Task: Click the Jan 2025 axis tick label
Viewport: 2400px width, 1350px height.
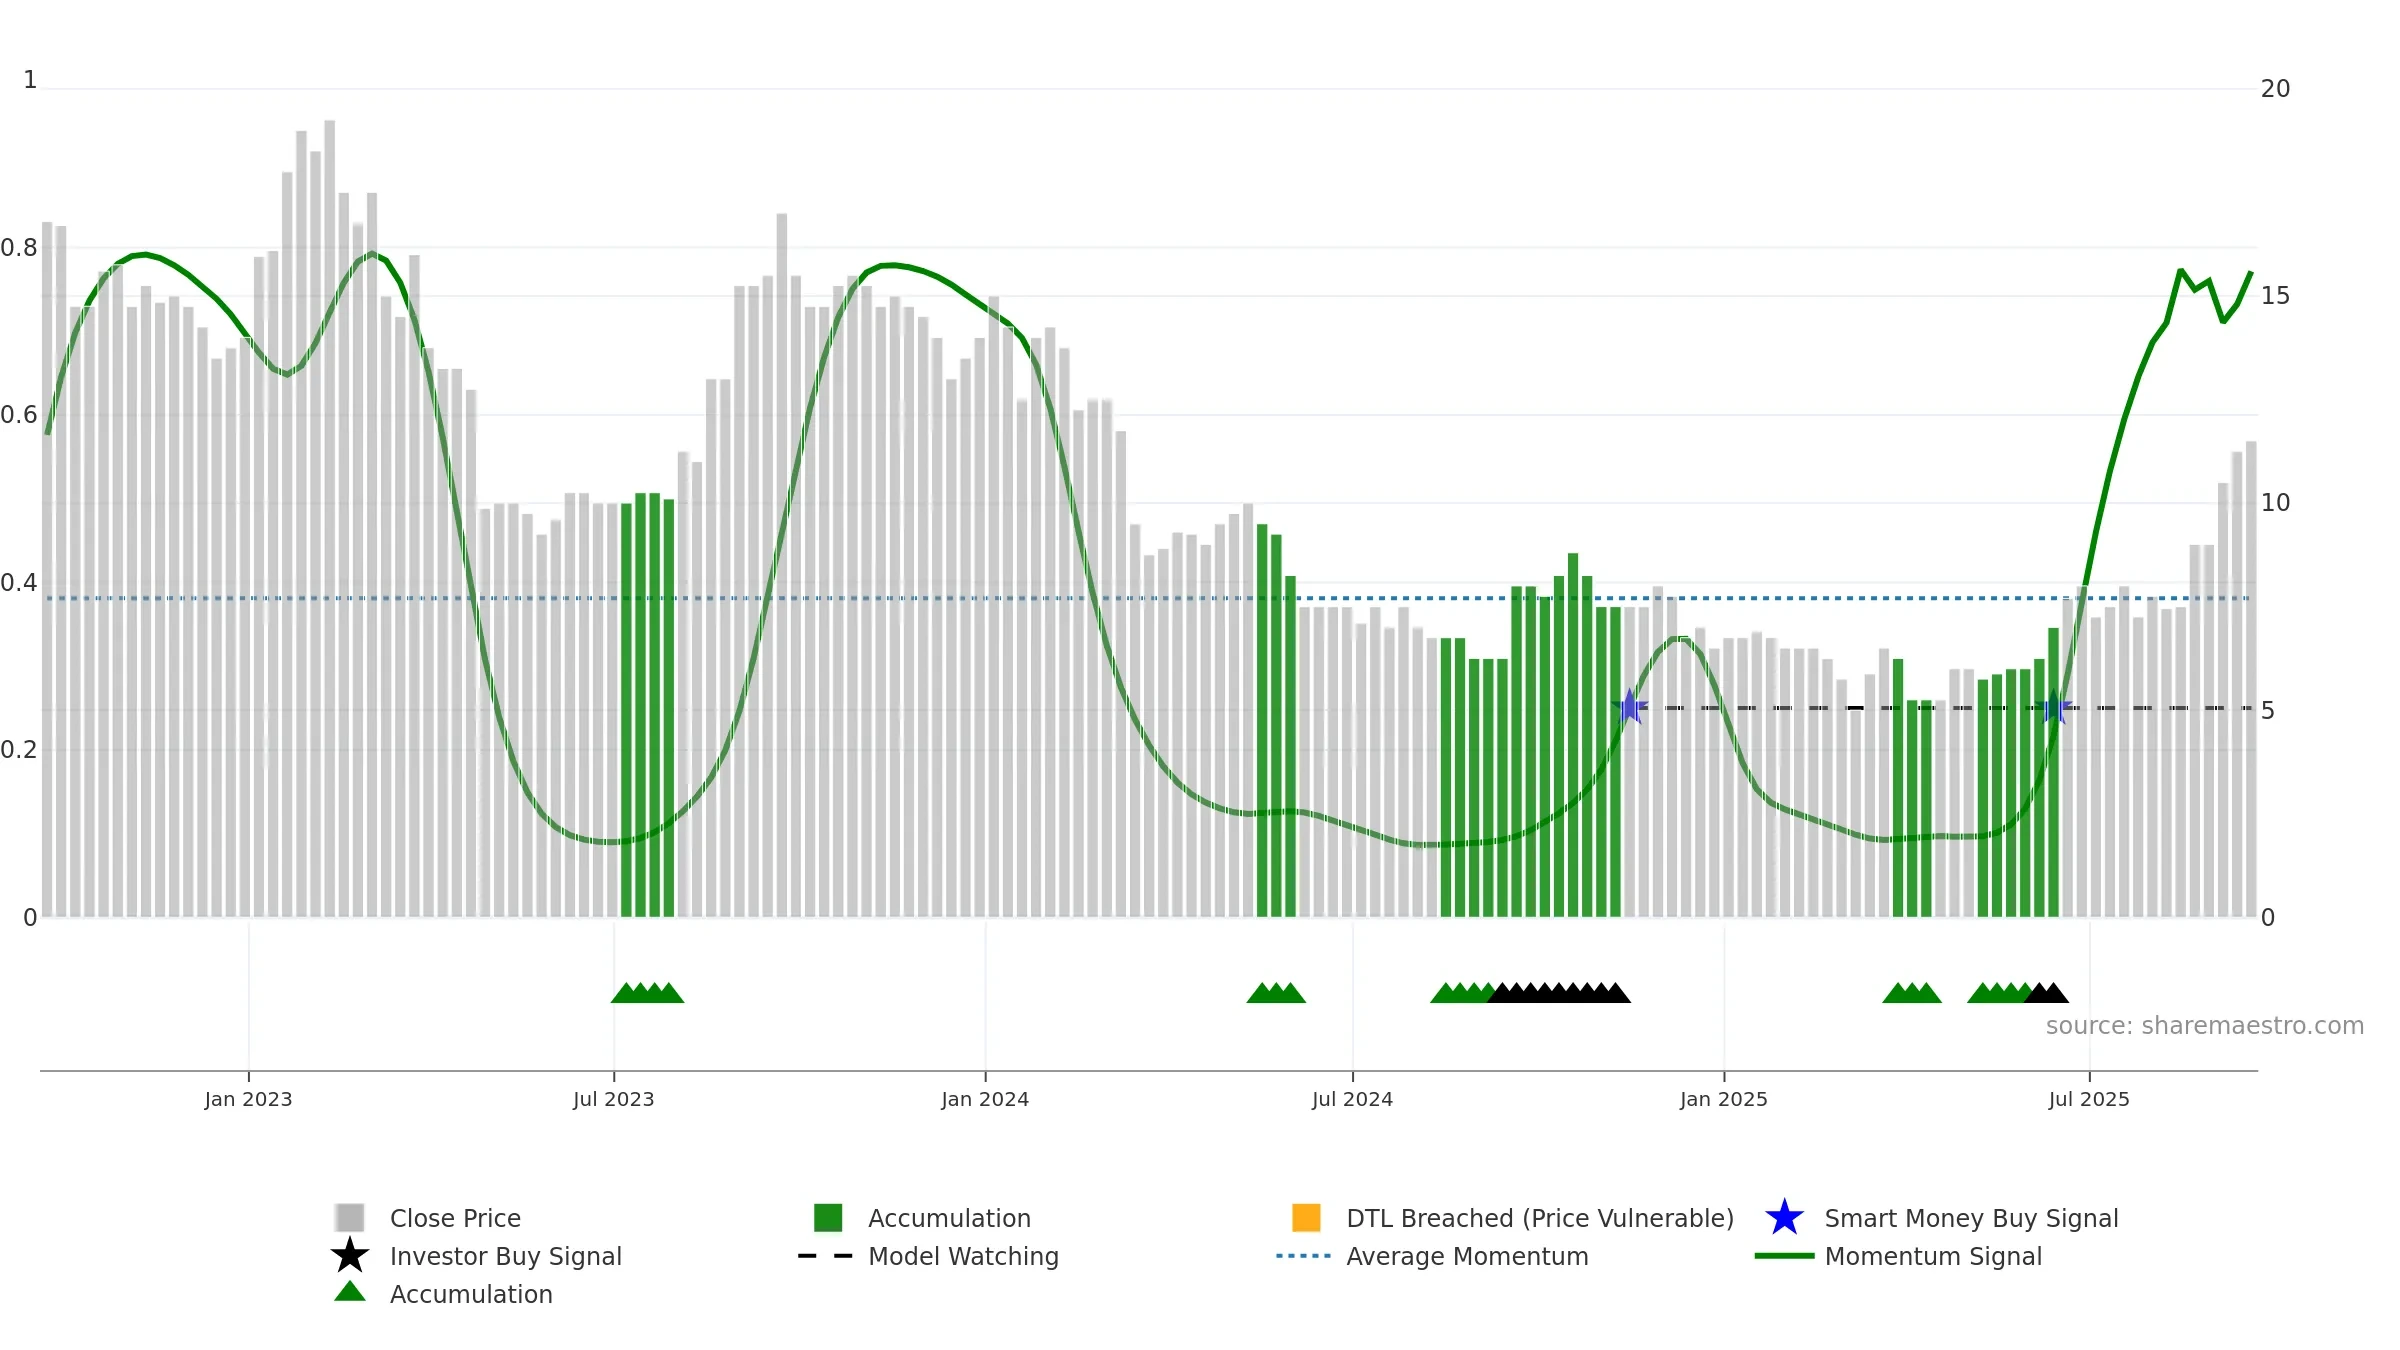Action: (x=1724, y=1099)
